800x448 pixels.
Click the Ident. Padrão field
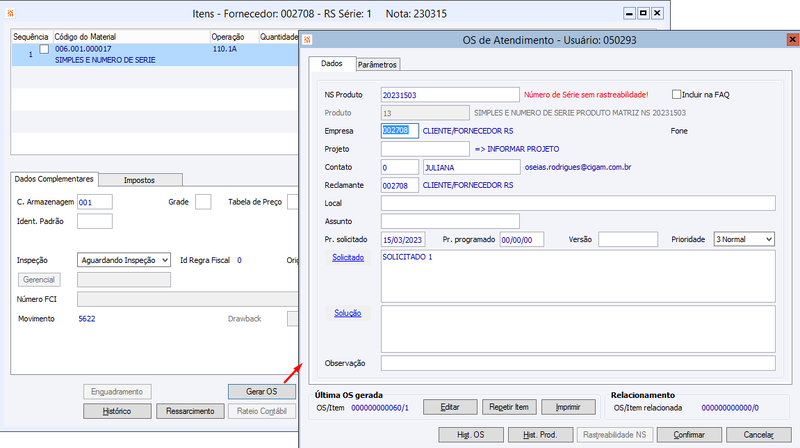94,221
